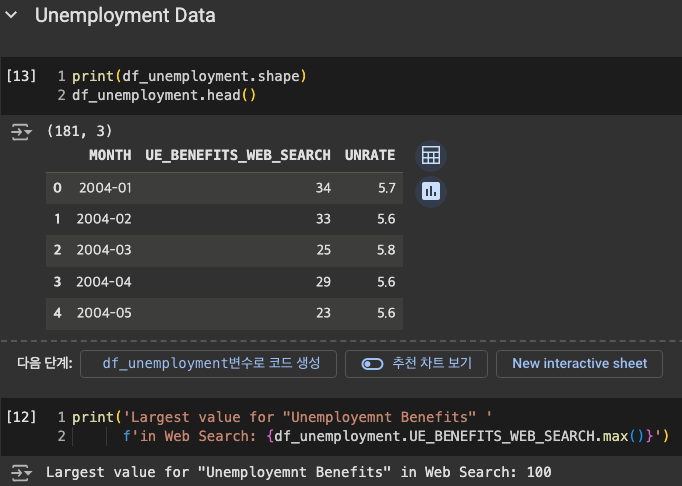Click the MONTH column header
Screen dimensions: 682x486
coord(110,156)
